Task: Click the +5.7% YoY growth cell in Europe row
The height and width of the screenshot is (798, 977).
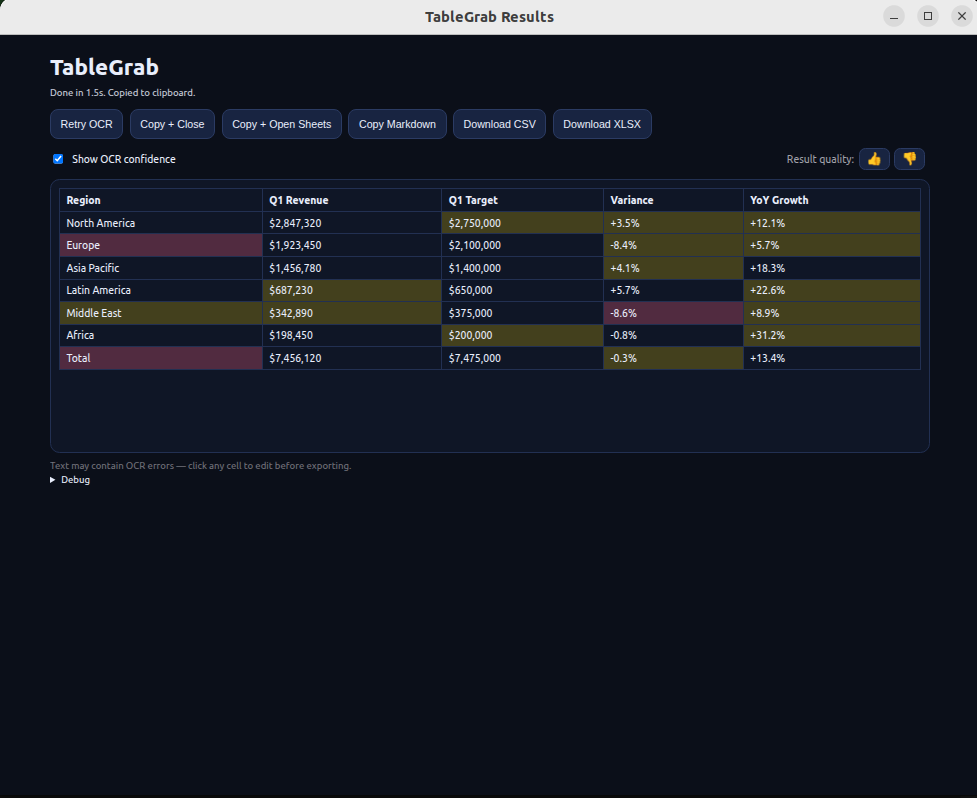Action: [832, 245]
